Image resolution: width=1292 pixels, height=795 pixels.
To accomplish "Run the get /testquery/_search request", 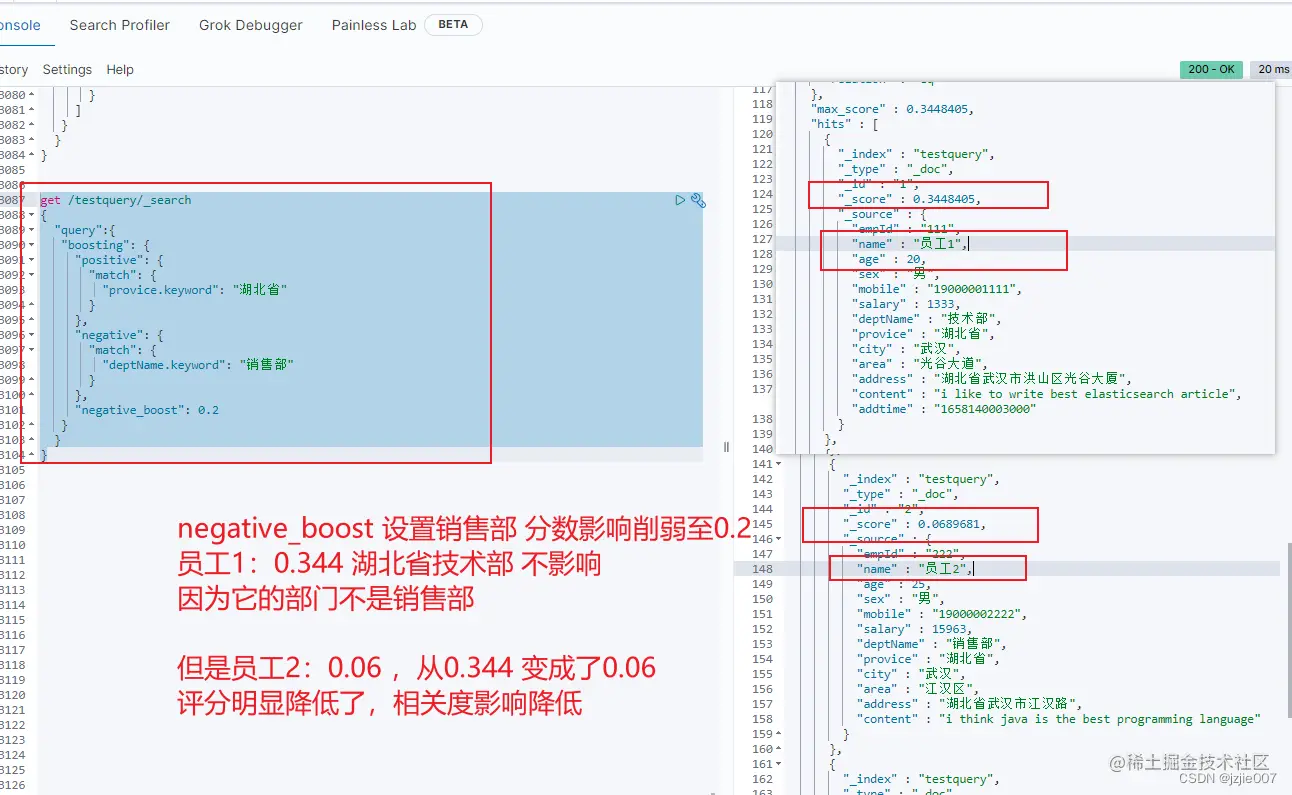I will tap(680, 200).
